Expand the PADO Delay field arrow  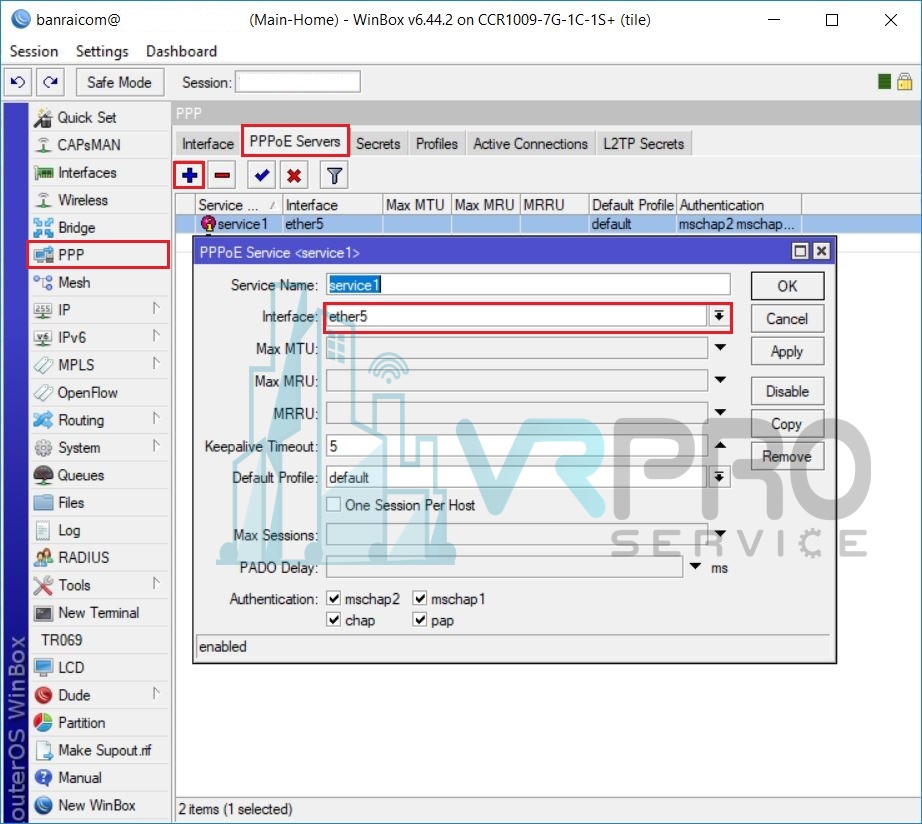pos(696,566)
